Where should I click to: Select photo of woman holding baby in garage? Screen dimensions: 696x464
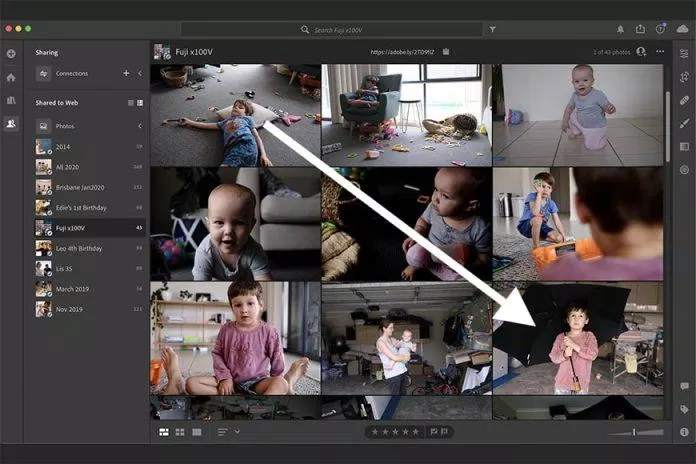coord(407,338)
